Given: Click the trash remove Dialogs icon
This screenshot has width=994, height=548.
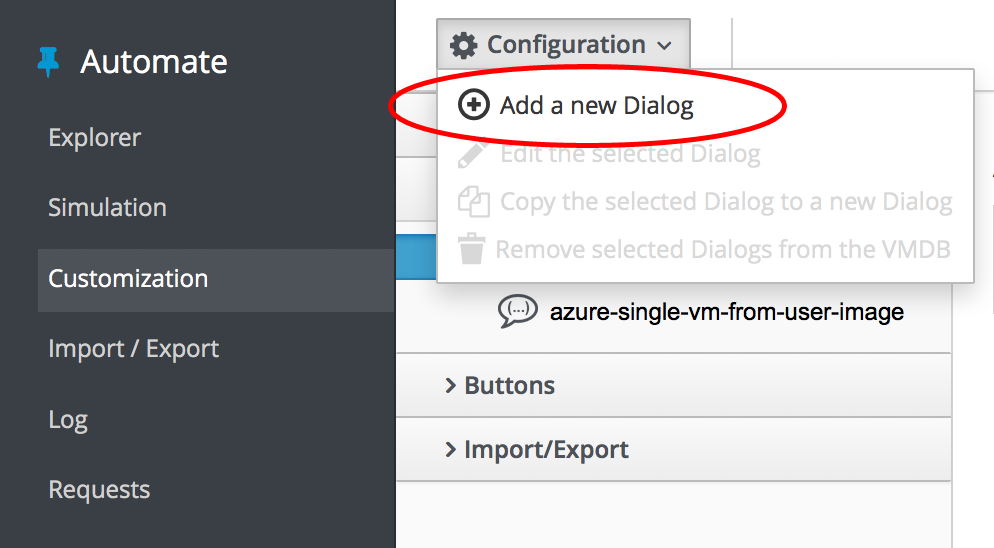Looking at the screenshot, I should point(470,249).
